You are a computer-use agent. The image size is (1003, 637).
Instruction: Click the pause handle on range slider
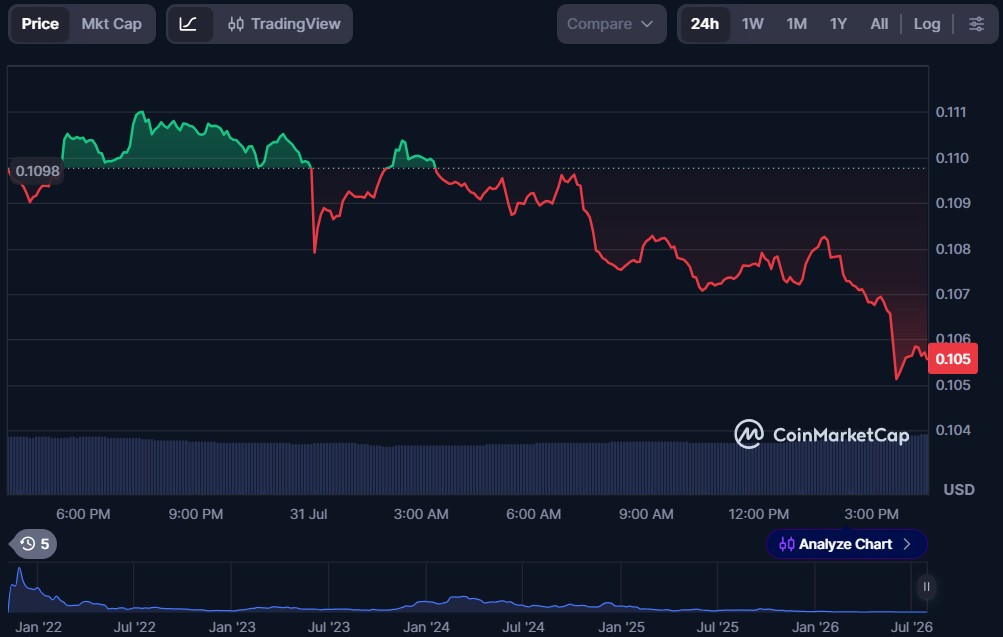click(926, 586)
